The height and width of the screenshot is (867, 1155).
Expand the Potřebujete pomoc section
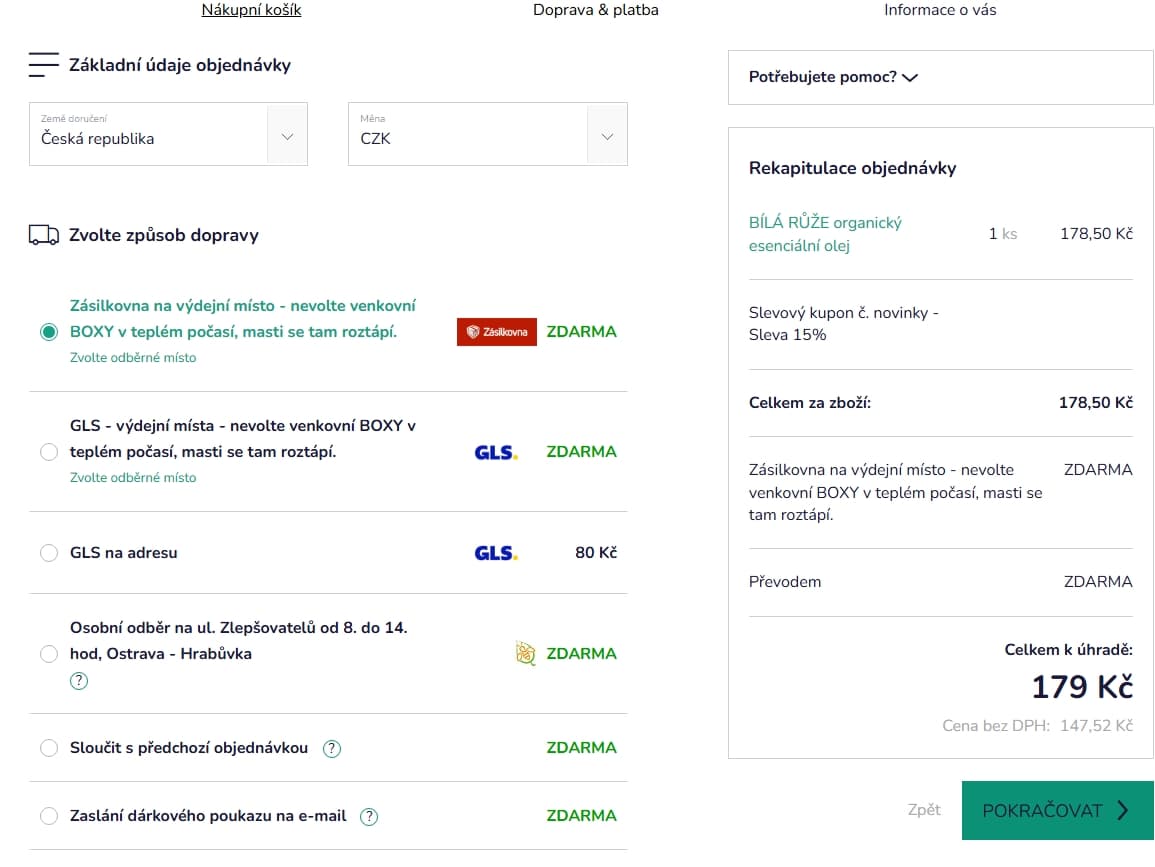(x=833, y=77)
